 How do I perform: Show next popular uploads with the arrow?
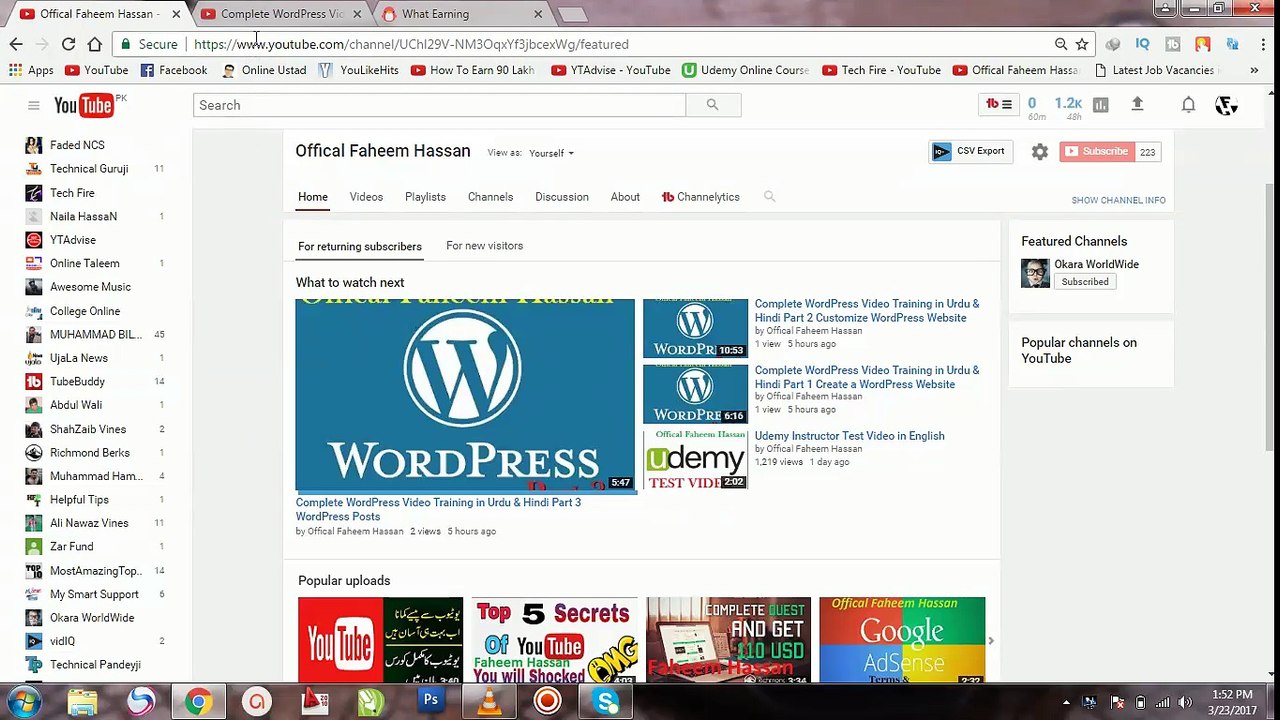tap(991, 641)
